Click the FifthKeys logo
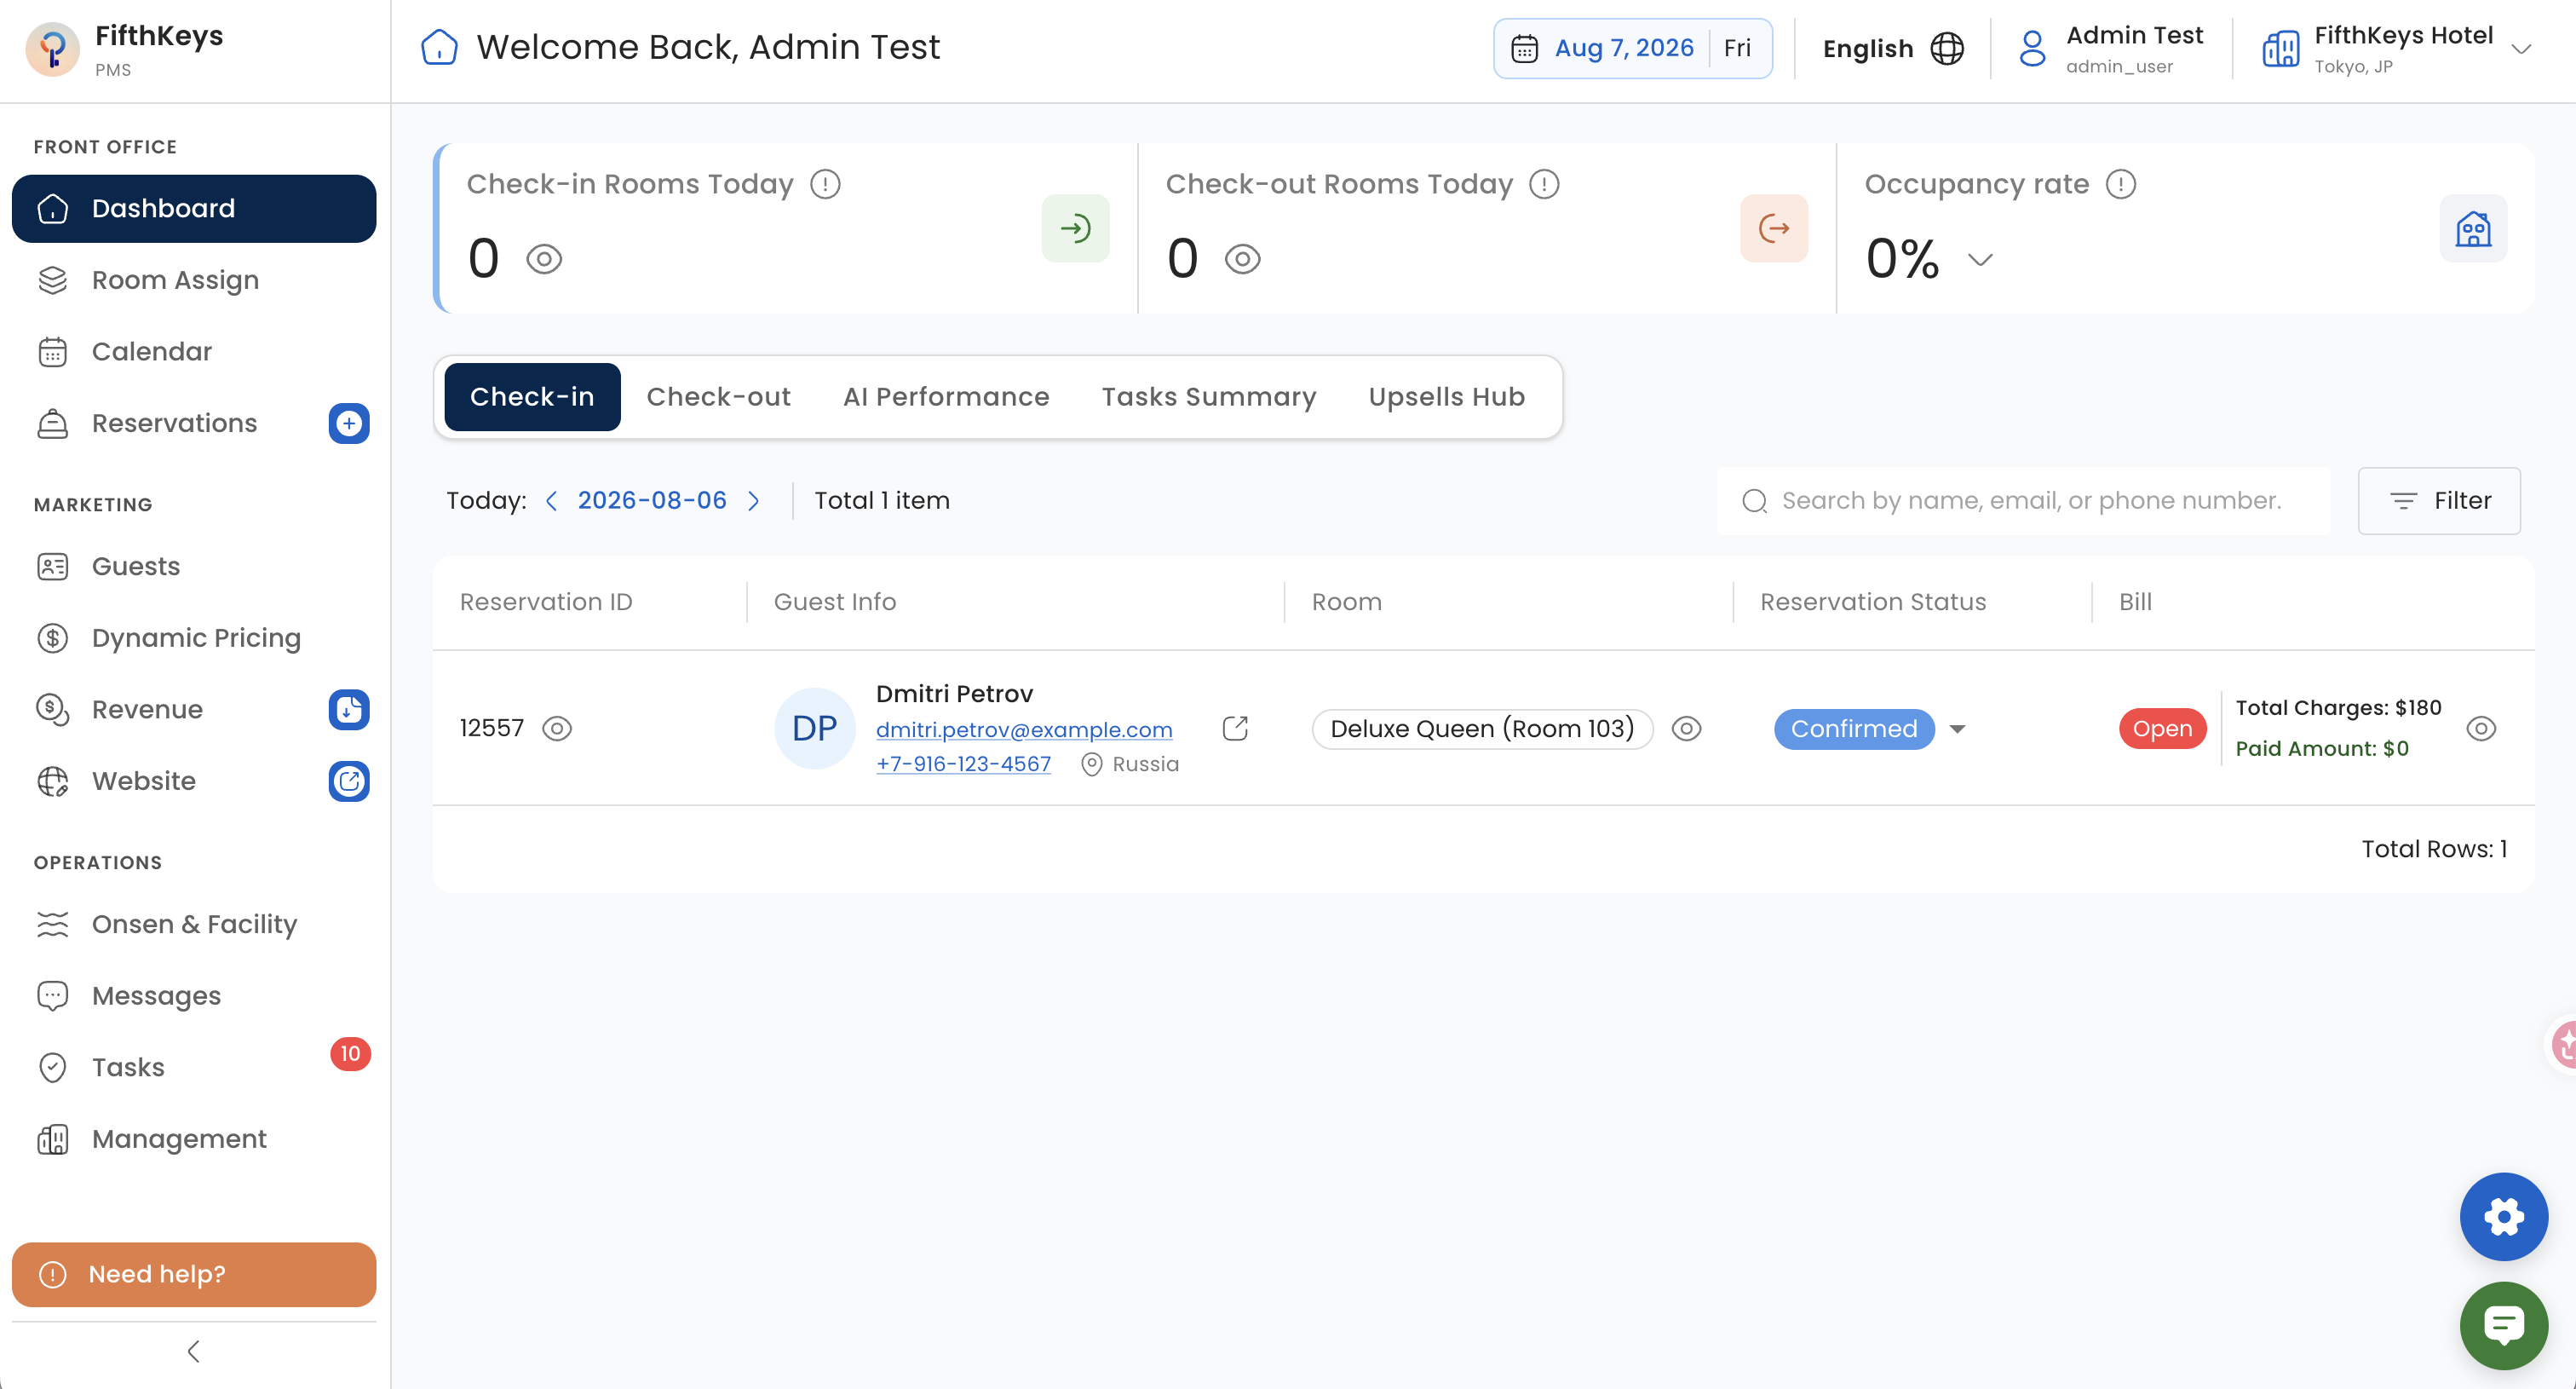The width and height of the screenshot is (2576, 1389). tap(52, 49)
